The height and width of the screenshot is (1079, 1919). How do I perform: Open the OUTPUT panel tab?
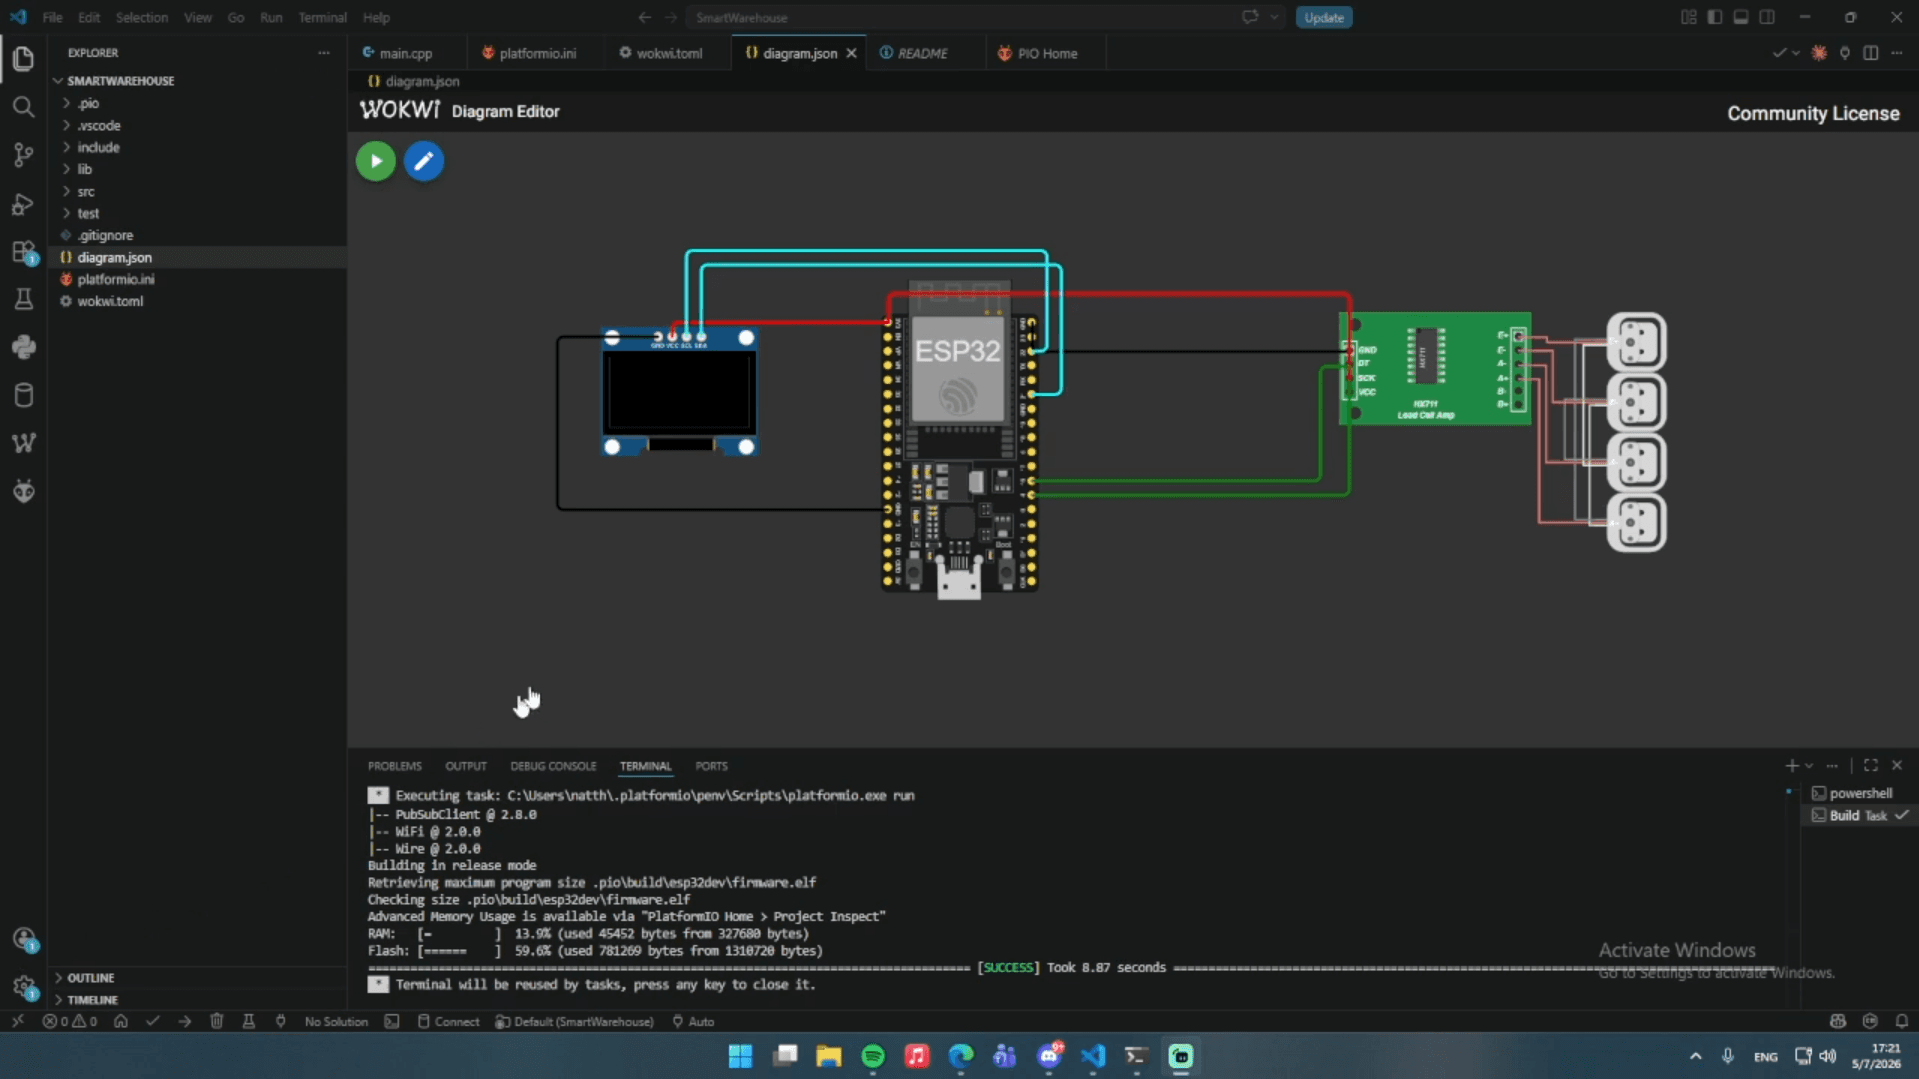[466, 766]
